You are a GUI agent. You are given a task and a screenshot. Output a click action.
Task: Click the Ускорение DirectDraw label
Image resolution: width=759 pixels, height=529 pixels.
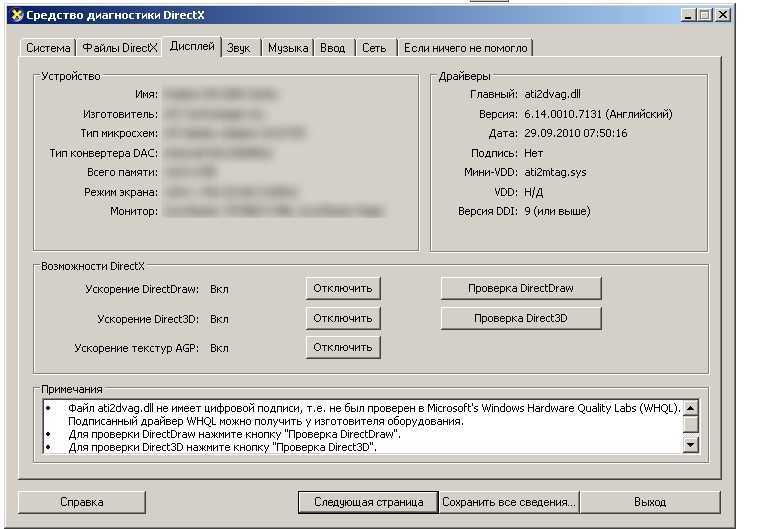coord(142,289)
